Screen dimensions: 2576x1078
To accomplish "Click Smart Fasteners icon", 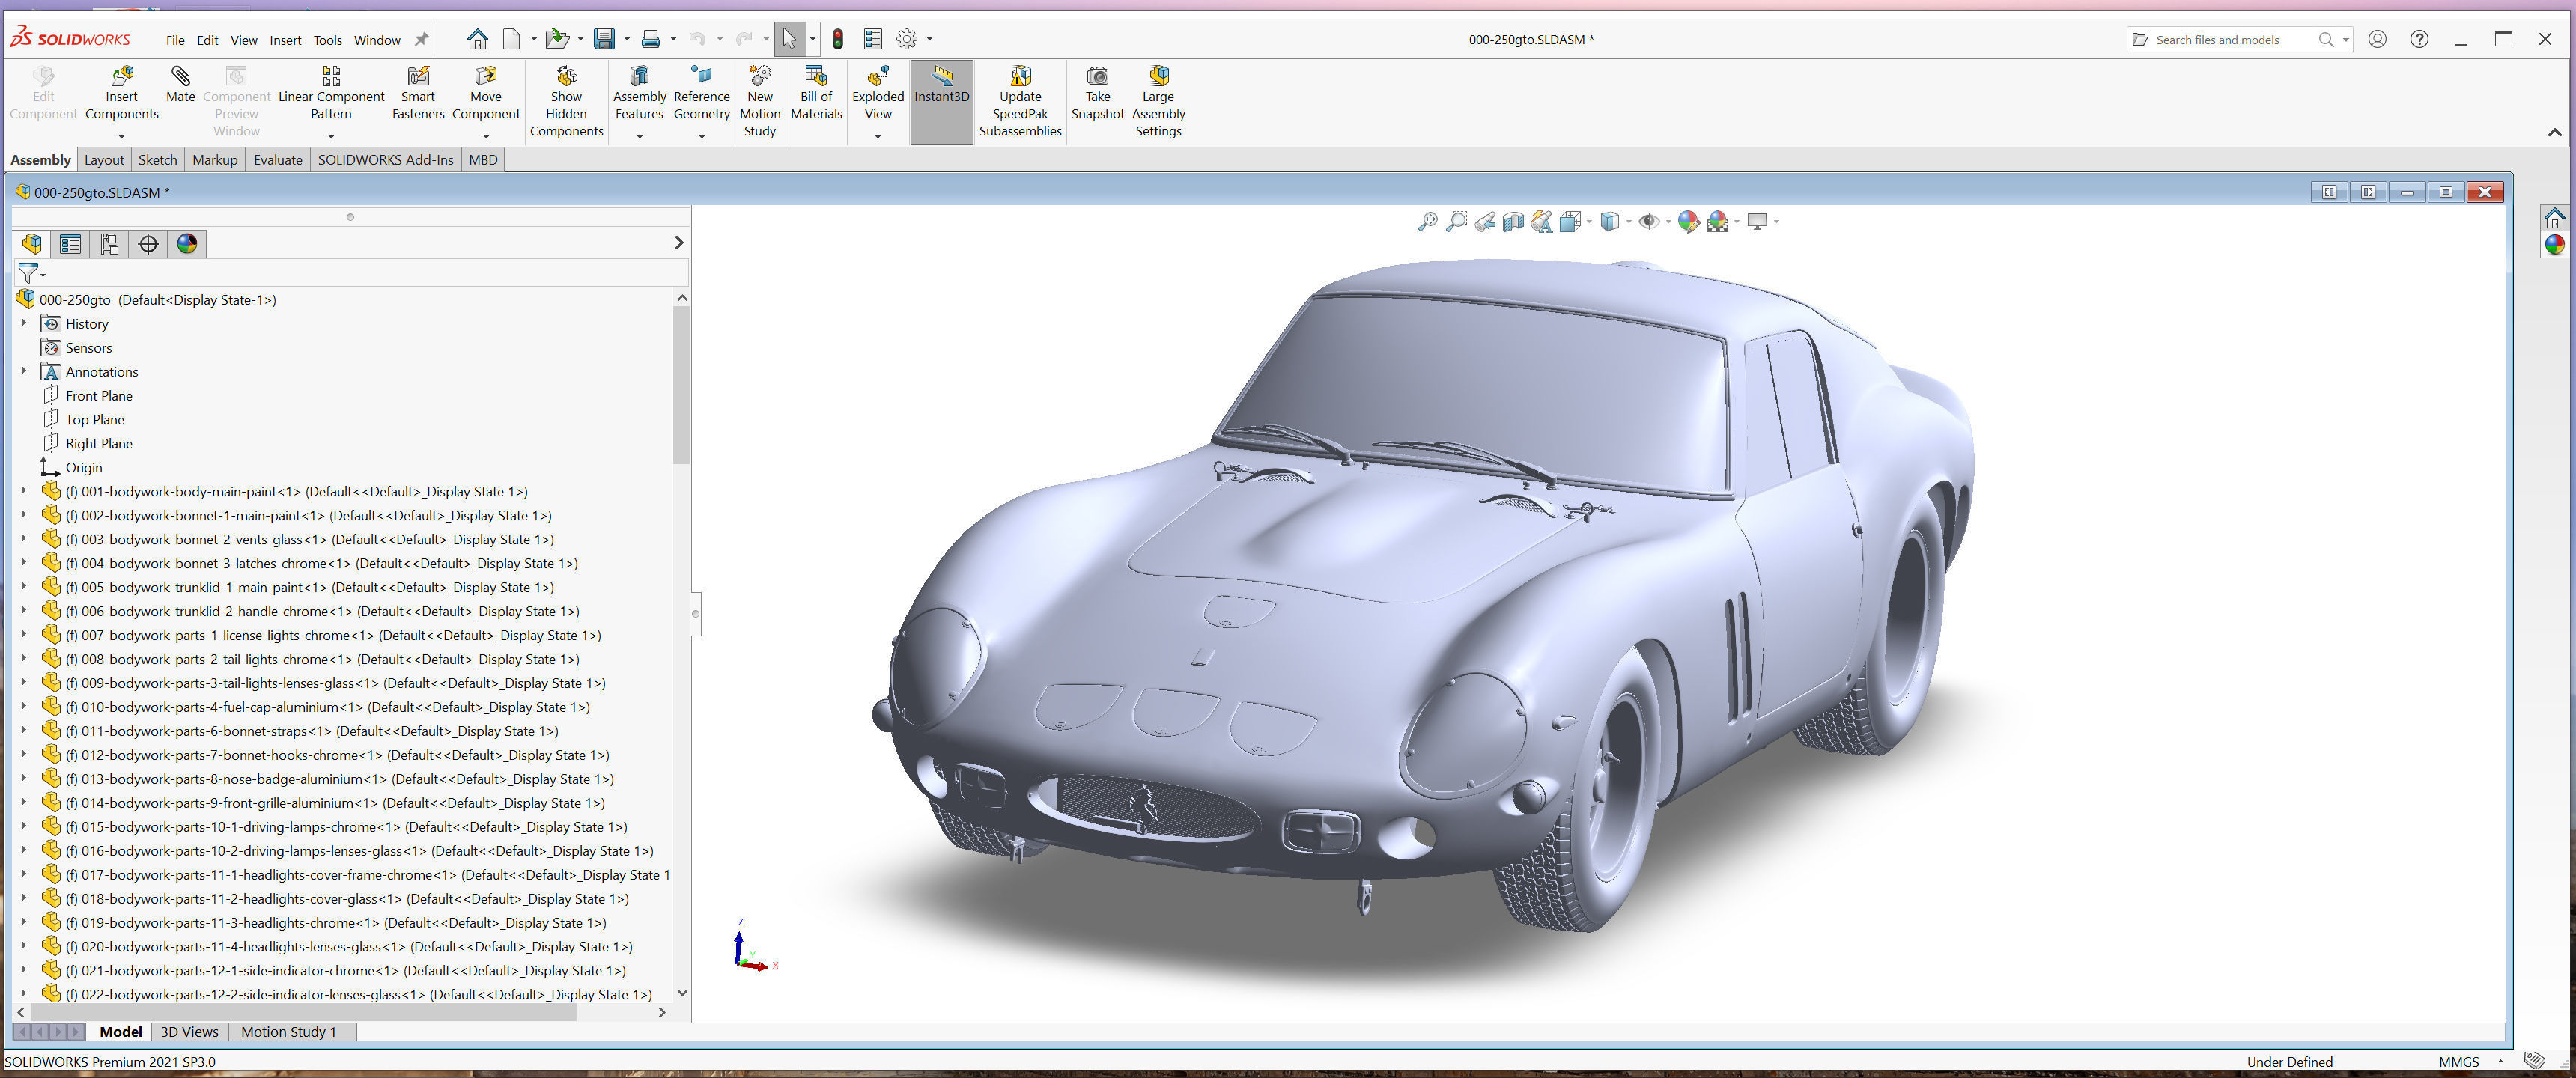I will point(418,94).
